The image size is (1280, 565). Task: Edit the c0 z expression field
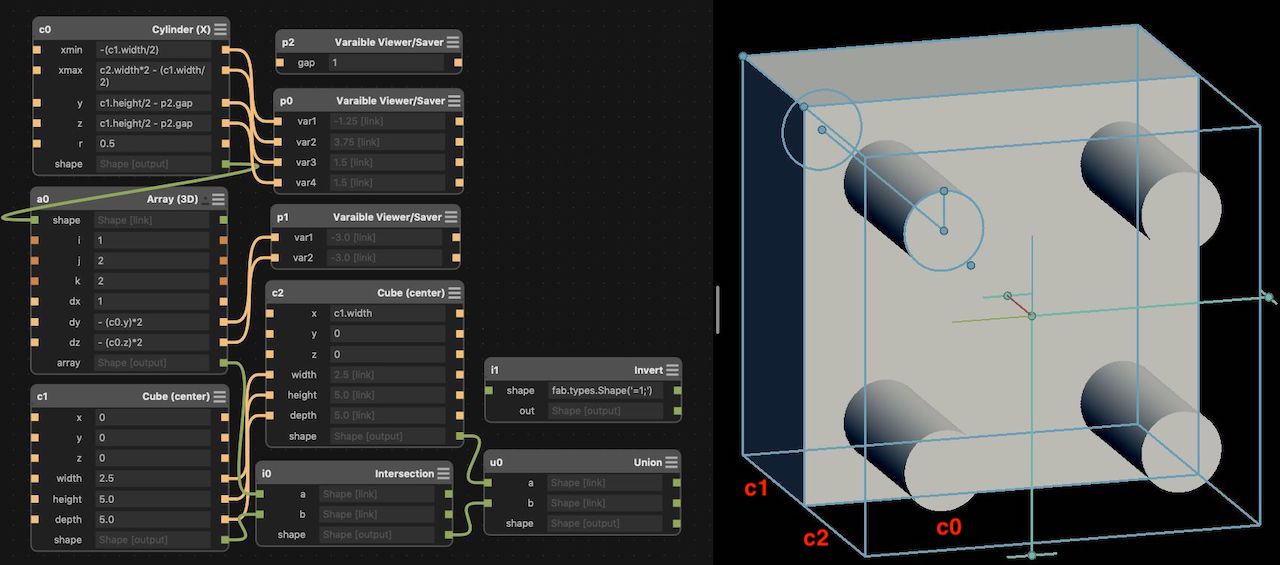tap(153, 123)
